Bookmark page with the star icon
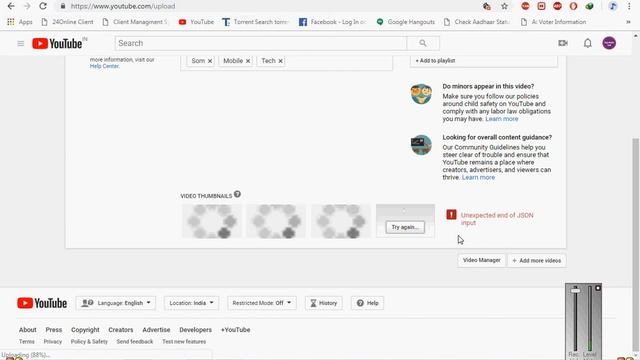This screenshot has height=360, width=640. coord(504,6)
